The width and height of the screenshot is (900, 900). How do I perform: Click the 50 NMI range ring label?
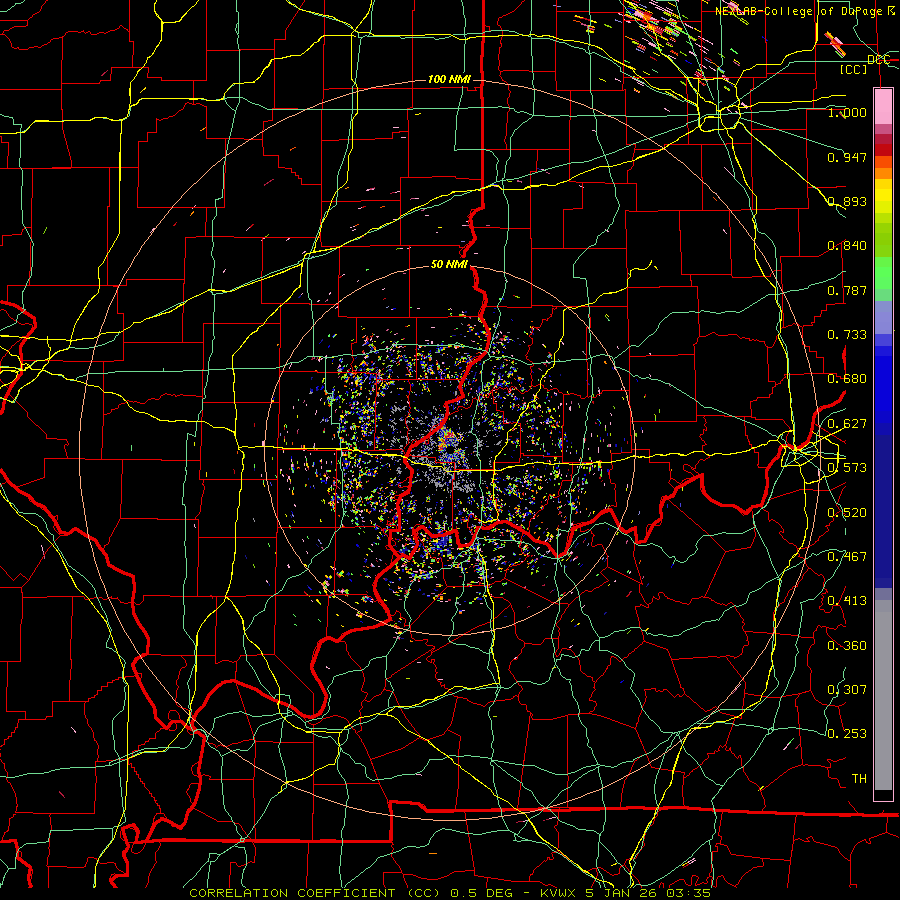[x=449, y=265]
